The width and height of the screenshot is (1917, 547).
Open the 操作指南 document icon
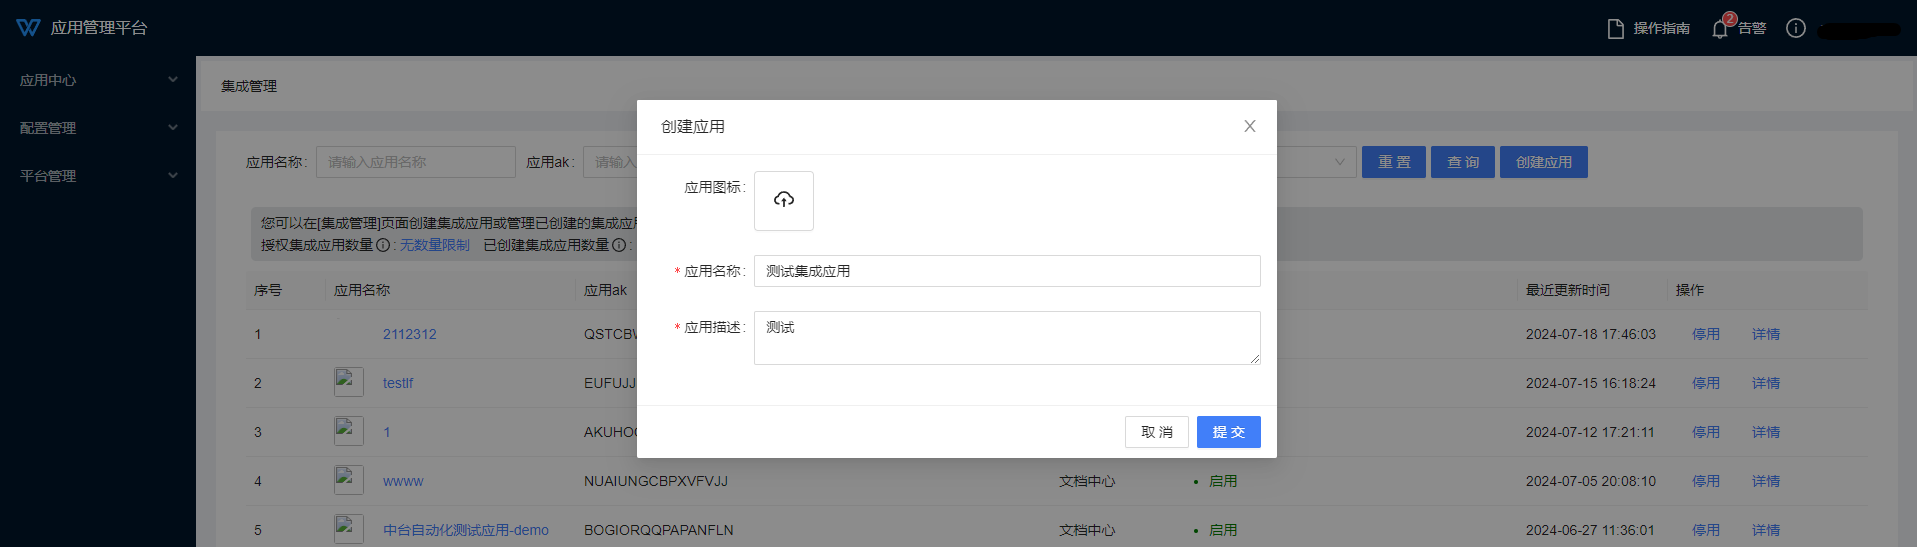pyautogui.click(x=1615, y=29)
